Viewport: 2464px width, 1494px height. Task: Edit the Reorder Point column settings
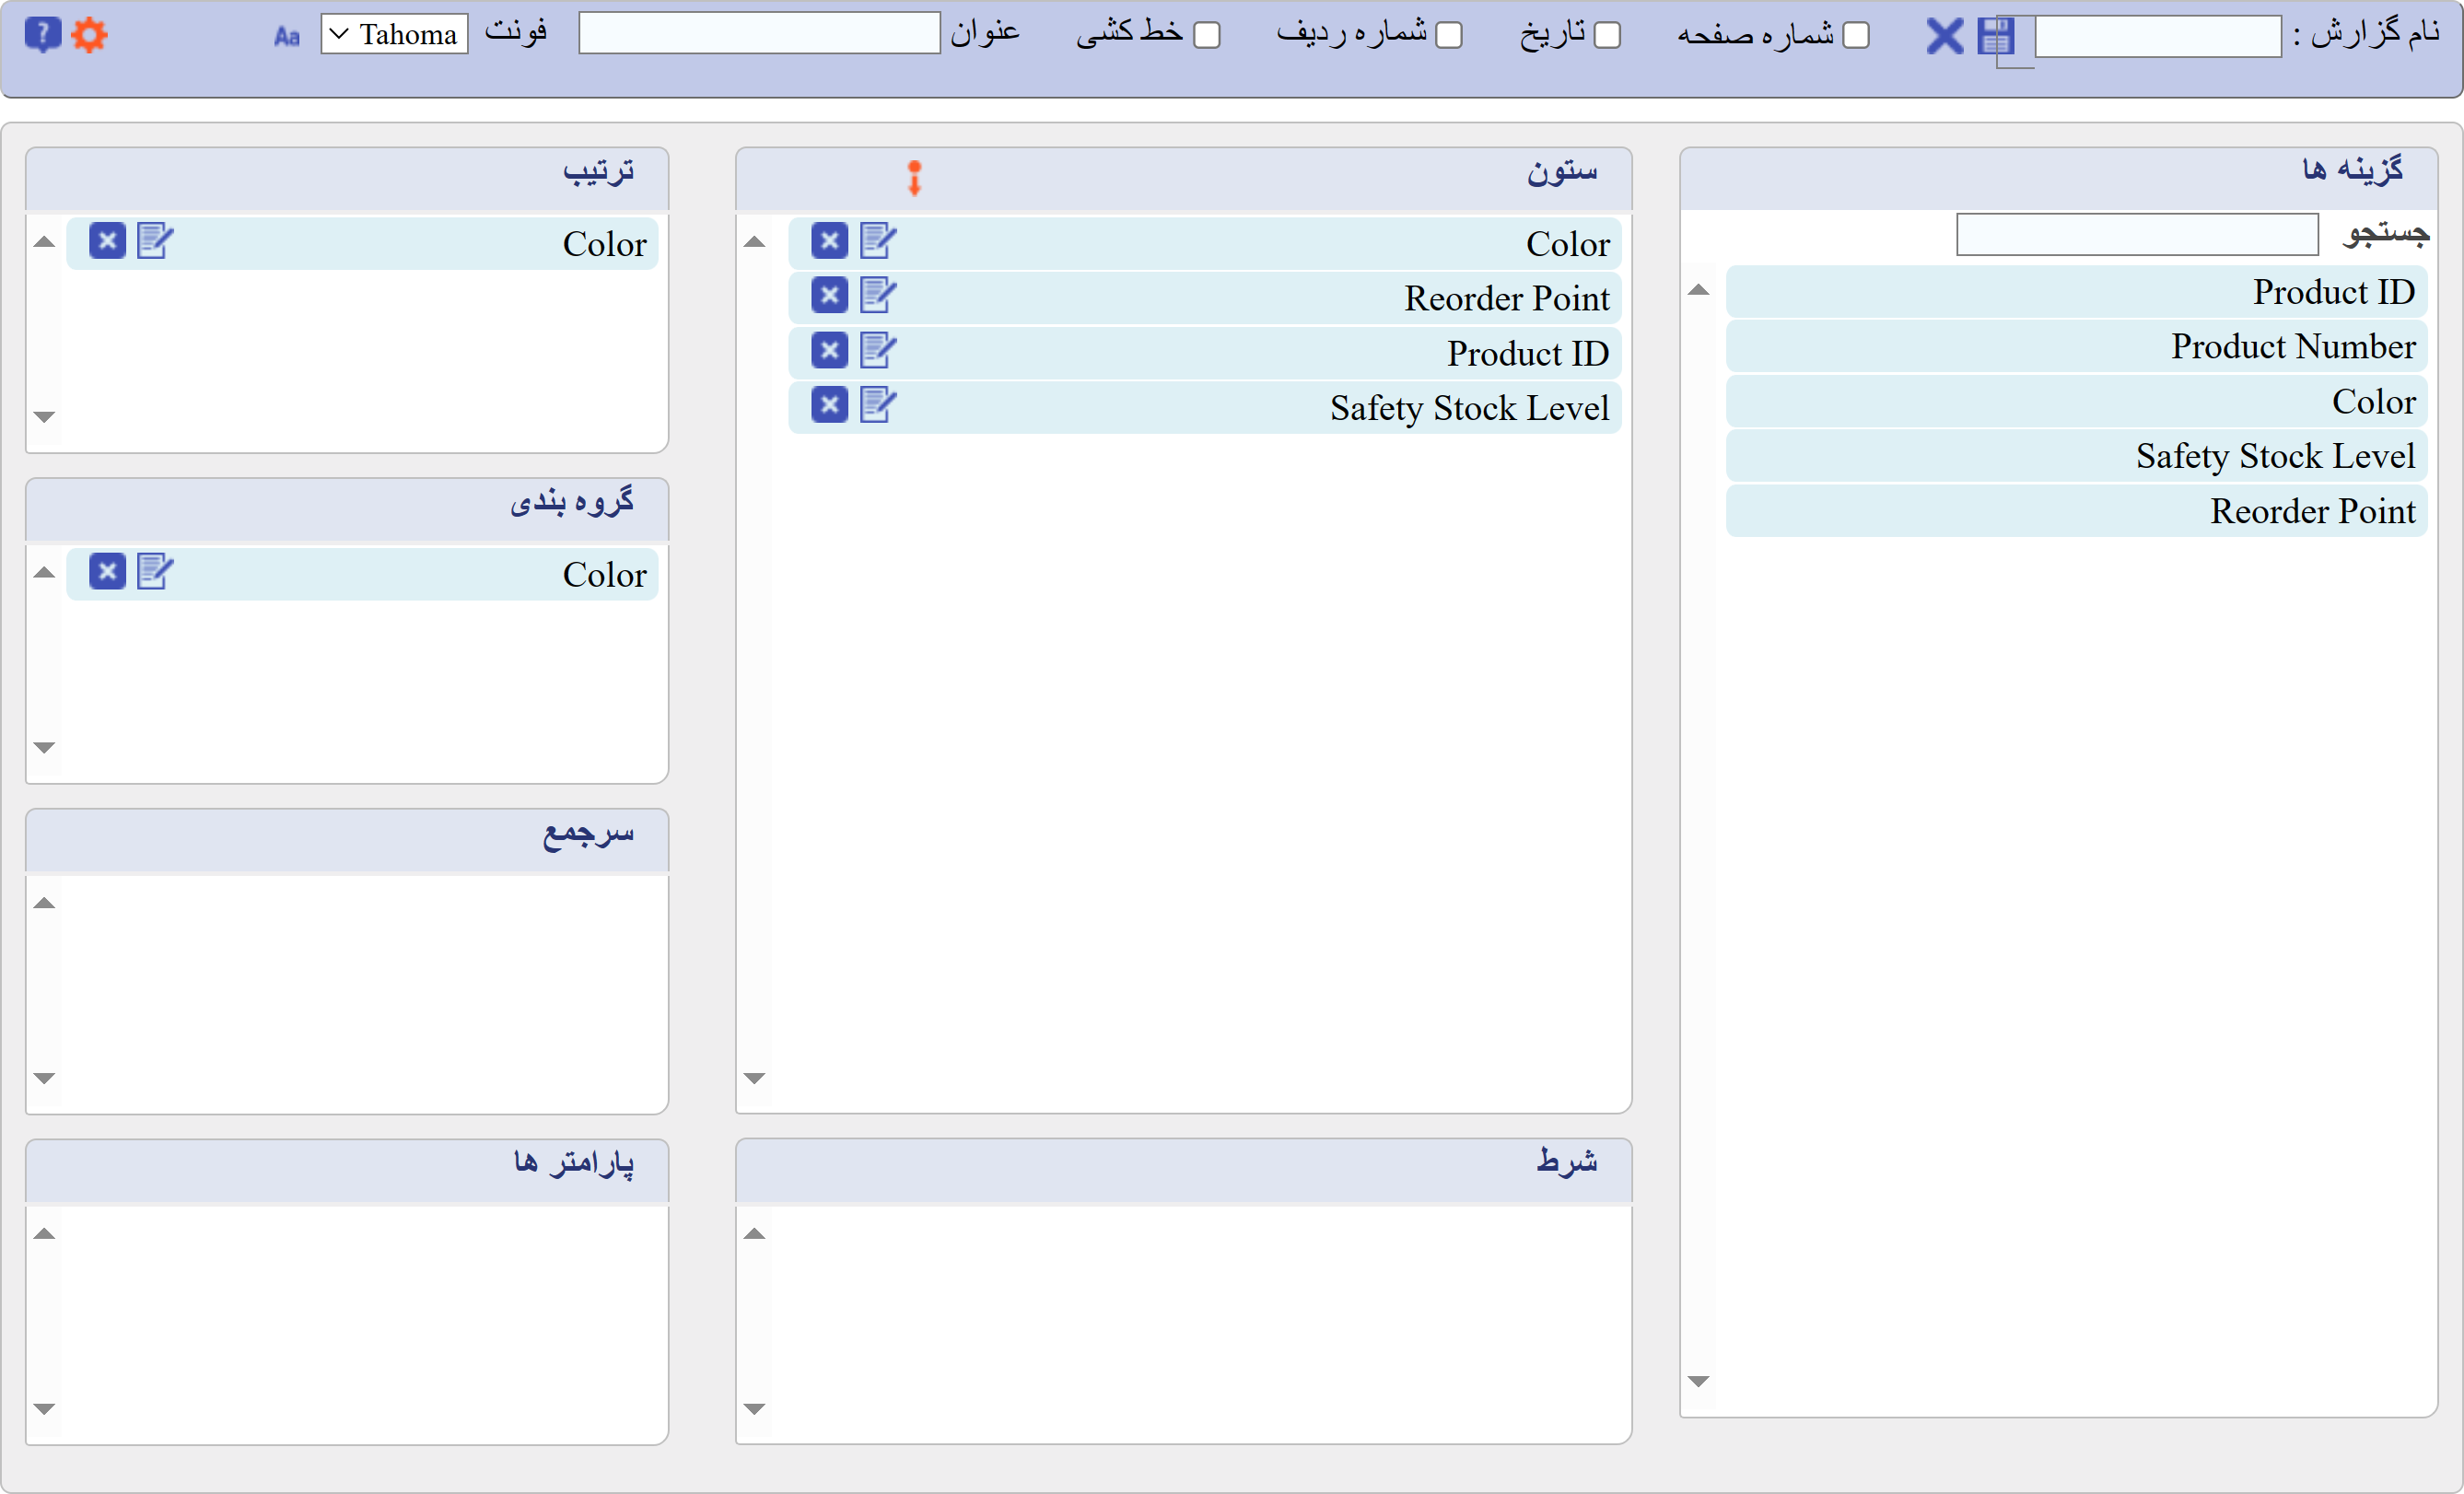pos(878,295)
